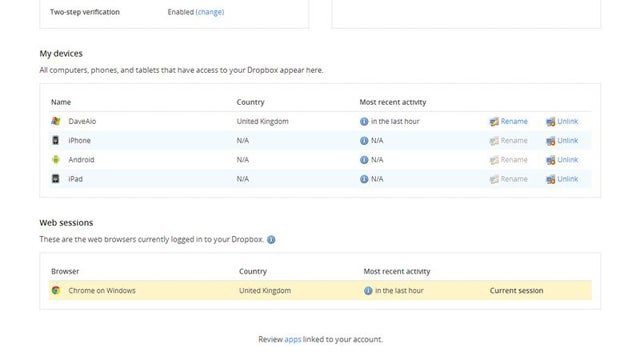
Task: Click 'Chrome on Windows' browser name
Action: point(102,291)
